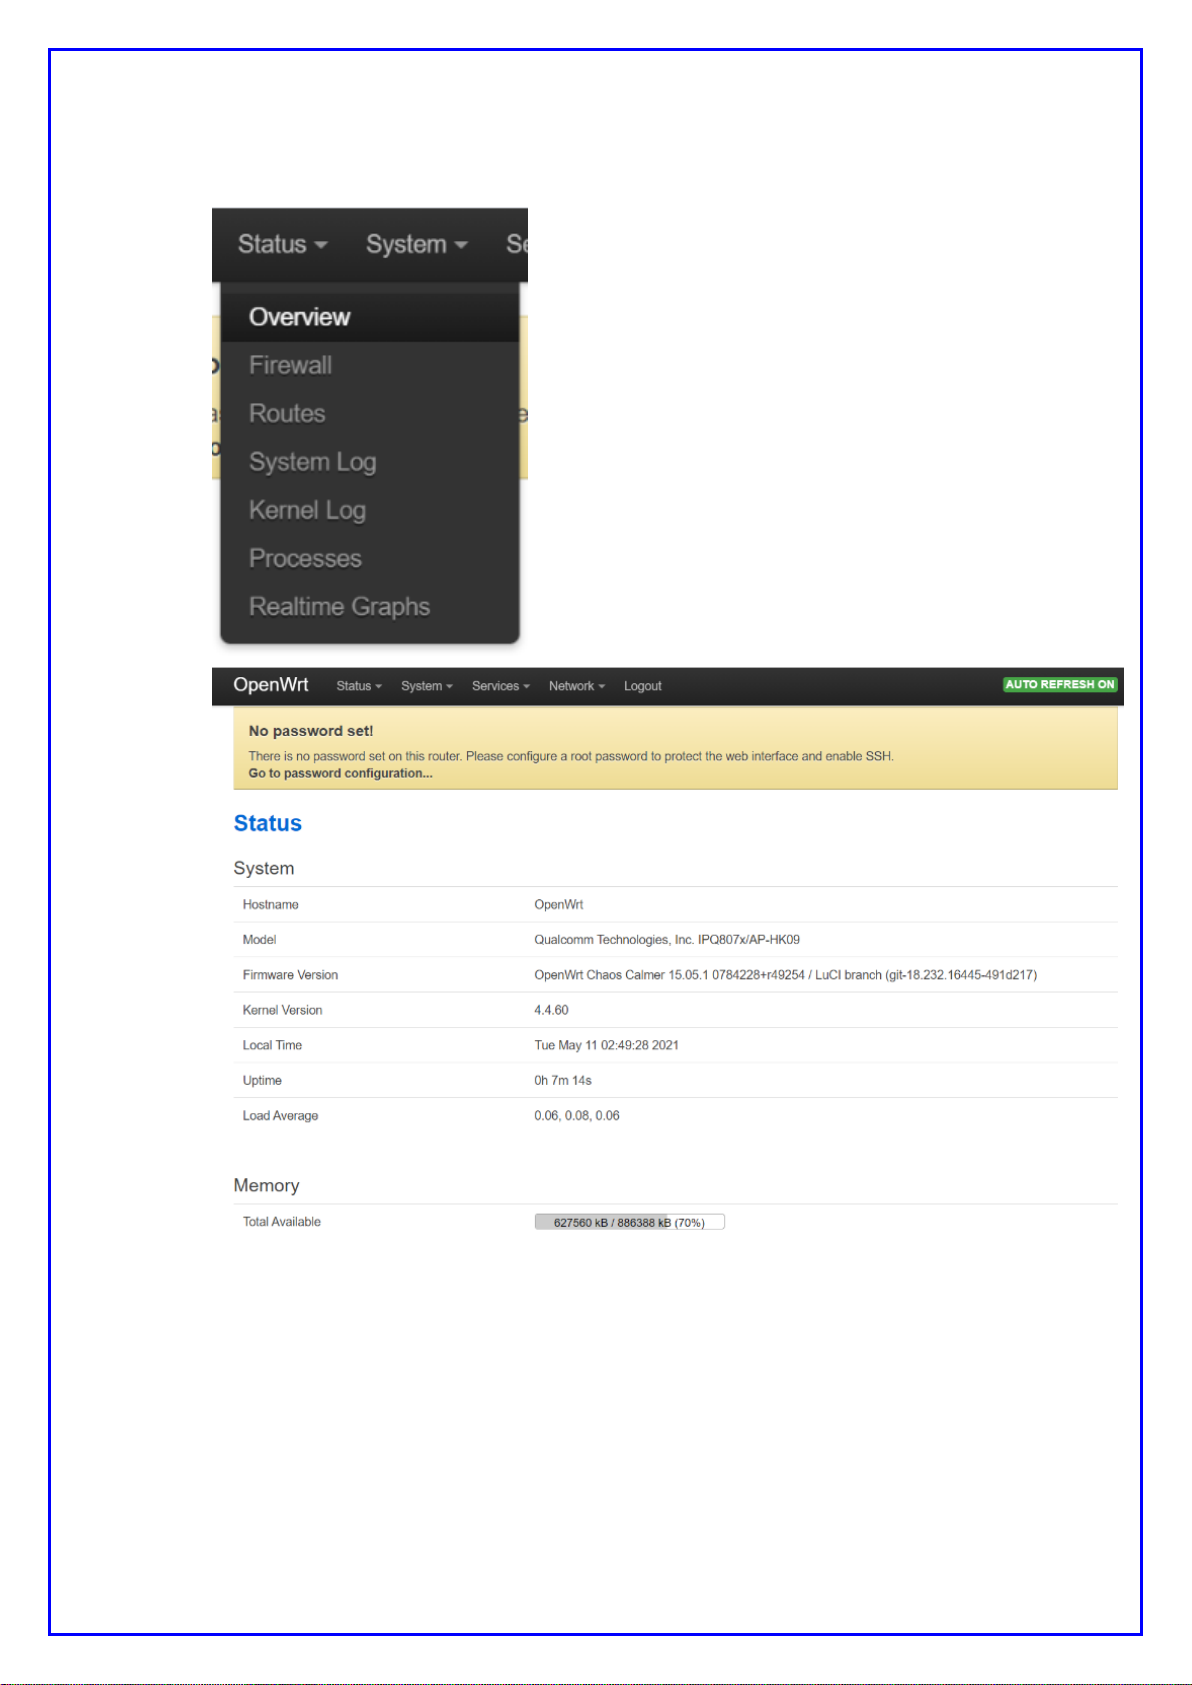Select Routes in the Status menu
This screenshot has width=1192, height=1685.
(x=370, y=413)
